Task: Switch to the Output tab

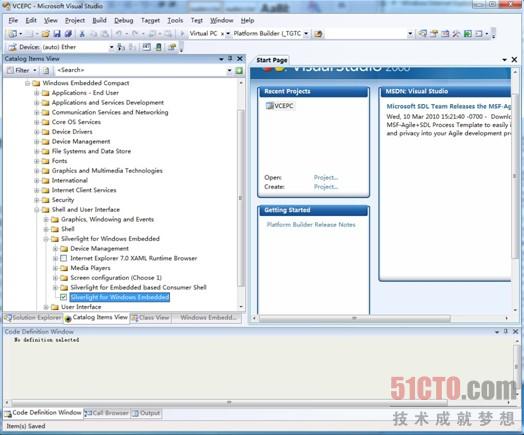Action: [x=146, y=413]
